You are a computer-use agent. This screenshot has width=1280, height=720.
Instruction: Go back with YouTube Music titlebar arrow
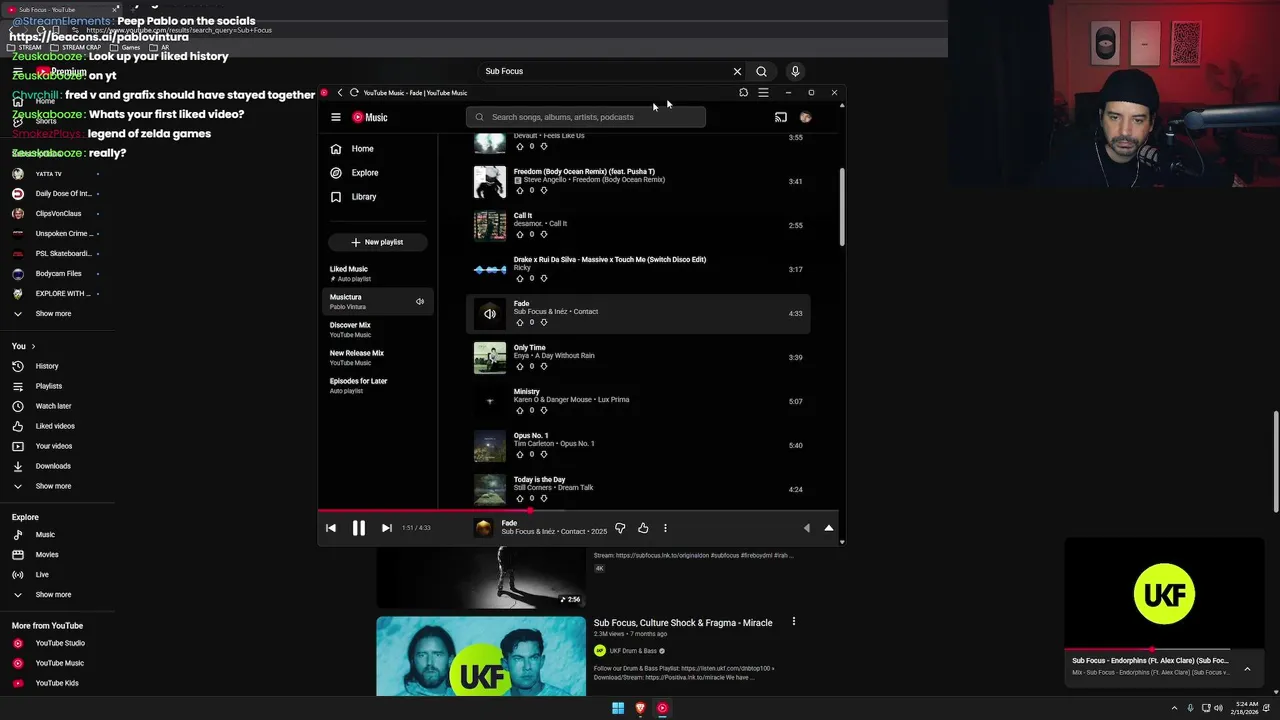[340, 93]
